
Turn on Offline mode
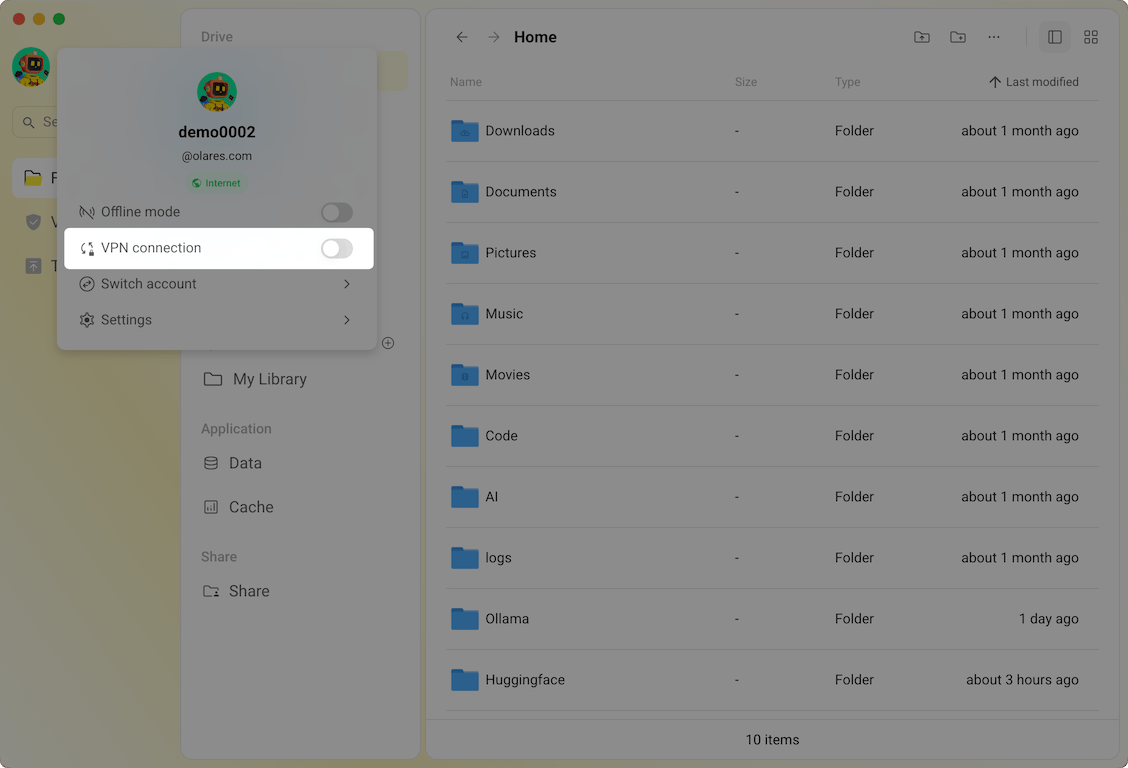[337, 212]
